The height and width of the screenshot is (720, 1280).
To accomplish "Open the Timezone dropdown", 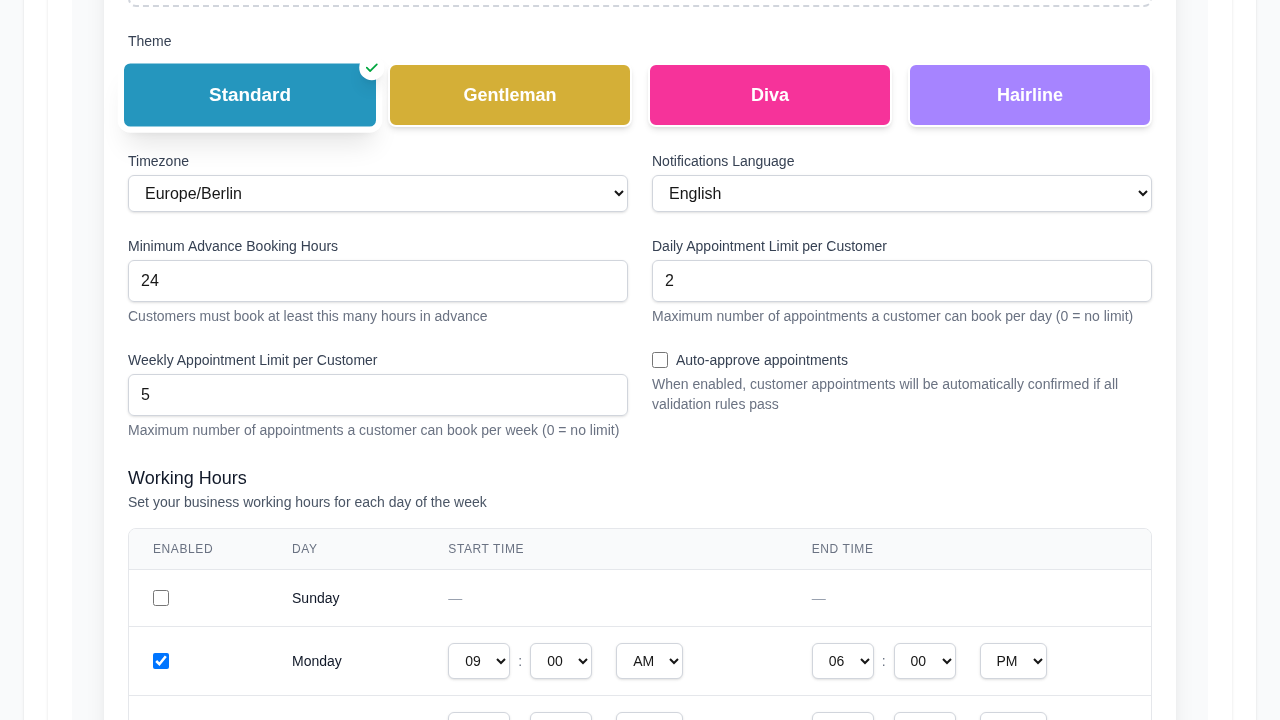I will (378, 194).
